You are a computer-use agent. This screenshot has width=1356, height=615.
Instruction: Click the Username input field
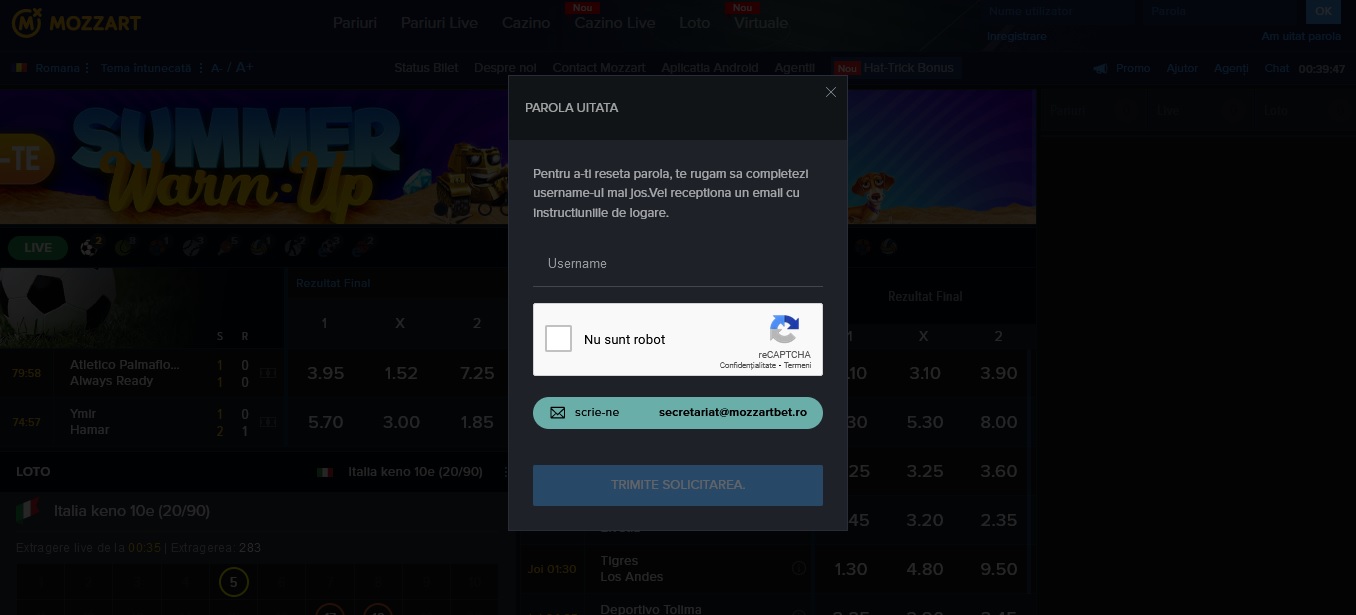pos(678,264)
